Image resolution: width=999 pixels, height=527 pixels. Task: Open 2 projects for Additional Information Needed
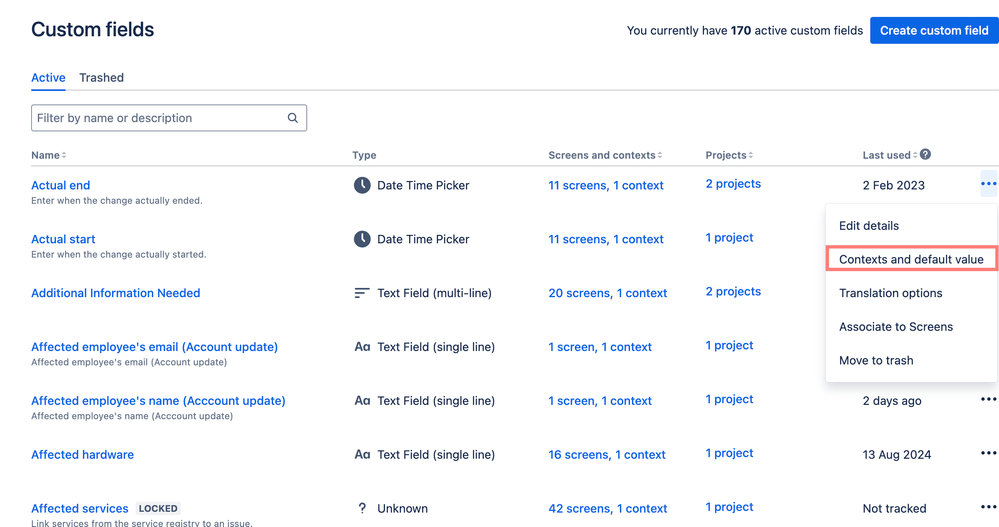[733, 291]
